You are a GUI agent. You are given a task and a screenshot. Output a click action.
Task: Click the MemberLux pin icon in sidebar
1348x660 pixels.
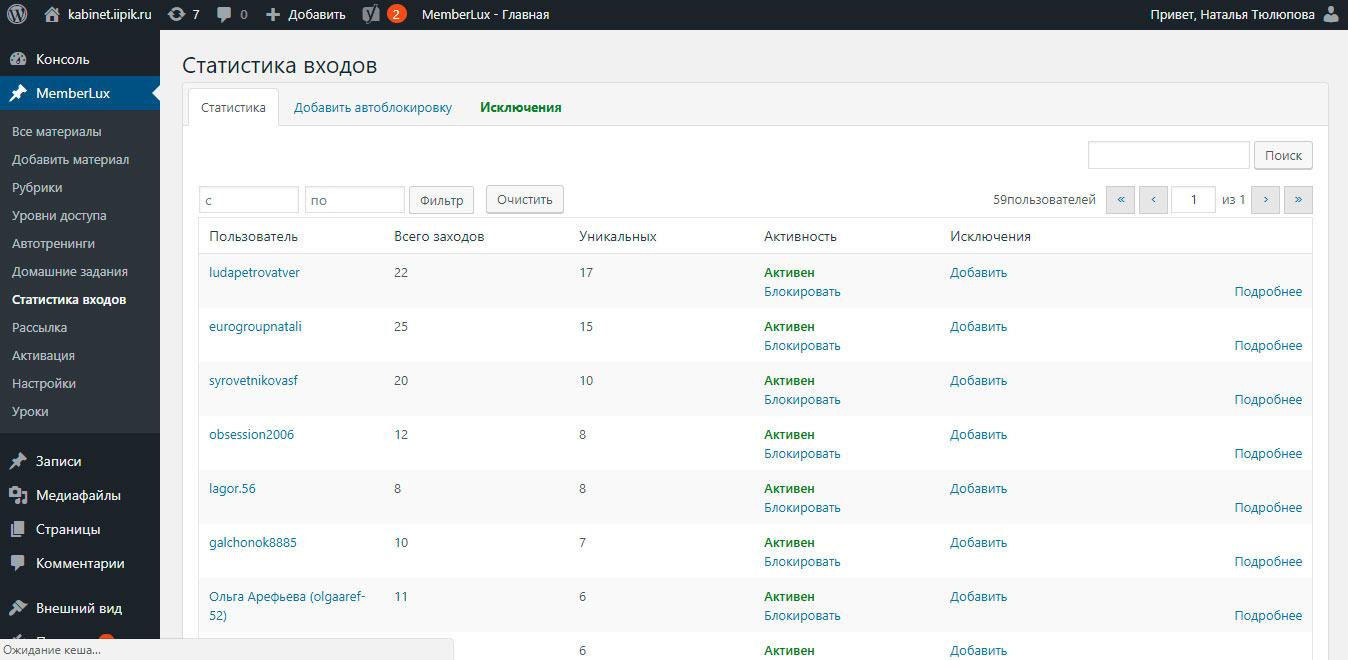click(18, 93)
